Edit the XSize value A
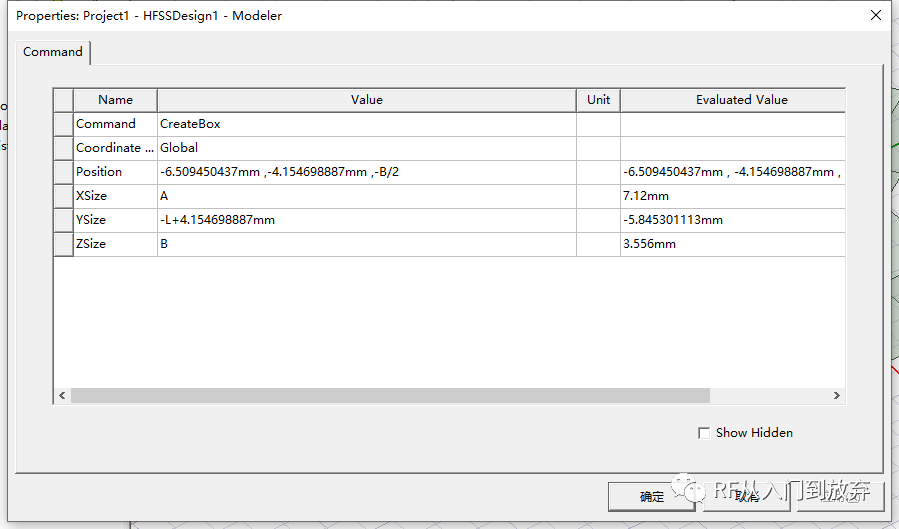Image resolution: width=899 pixels, height=529 pixels. [367, 197]
